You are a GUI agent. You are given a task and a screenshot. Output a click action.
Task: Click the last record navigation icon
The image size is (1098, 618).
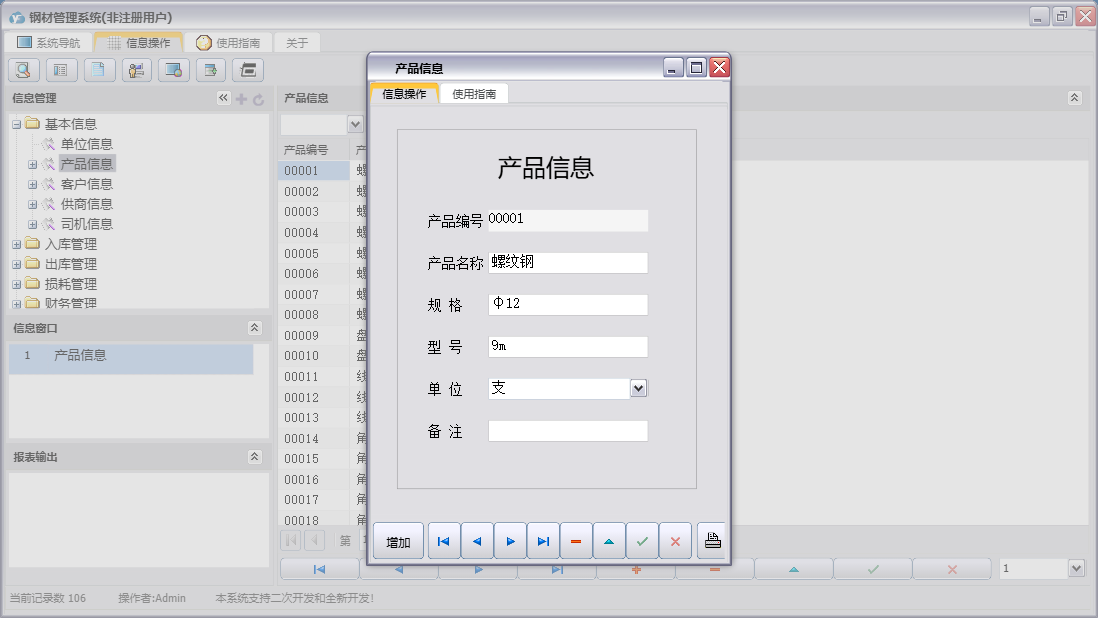tap(543, 540)
